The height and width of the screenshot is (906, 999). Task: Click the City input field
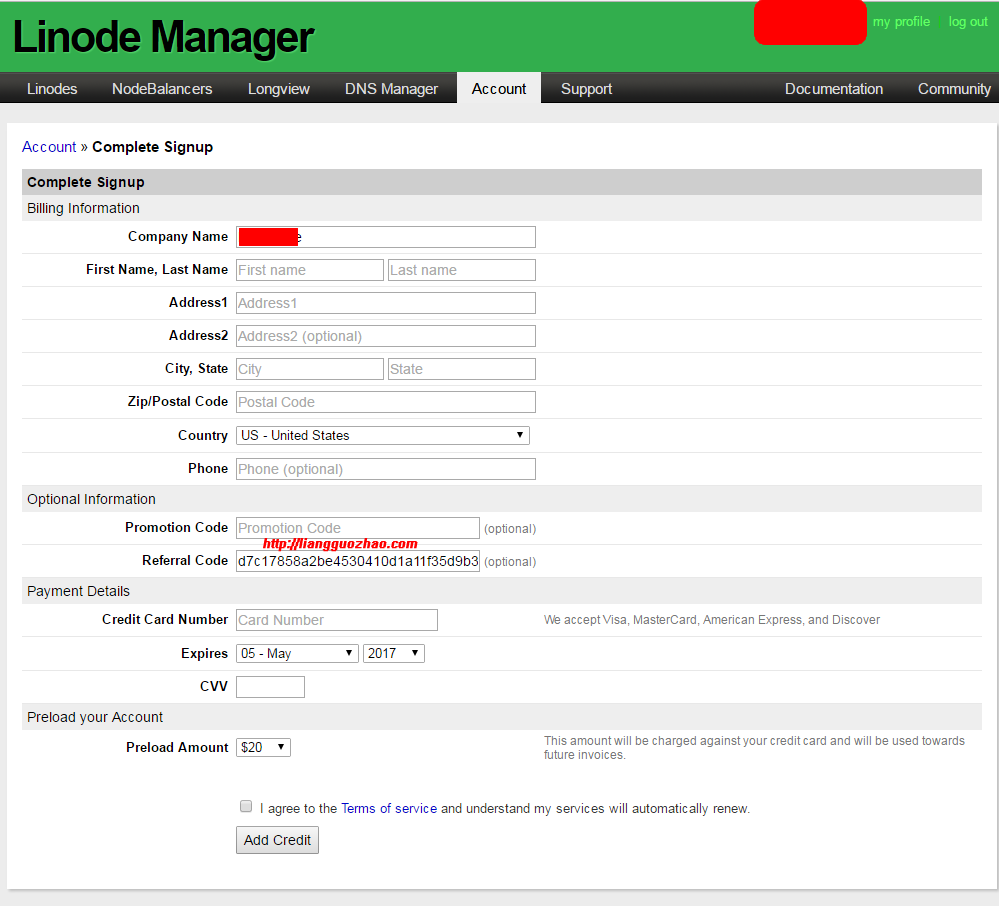click(x=310, y=369)
